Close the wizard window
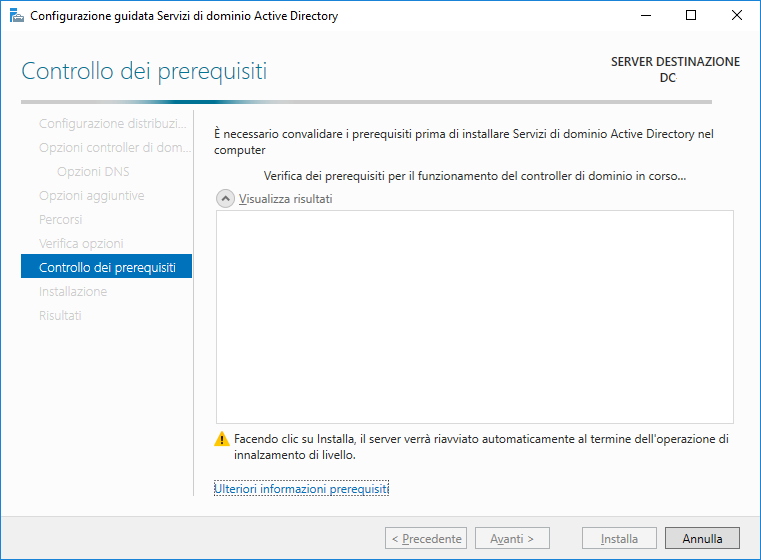The width and height of the screenshot is (761, 560). (736, 16)
